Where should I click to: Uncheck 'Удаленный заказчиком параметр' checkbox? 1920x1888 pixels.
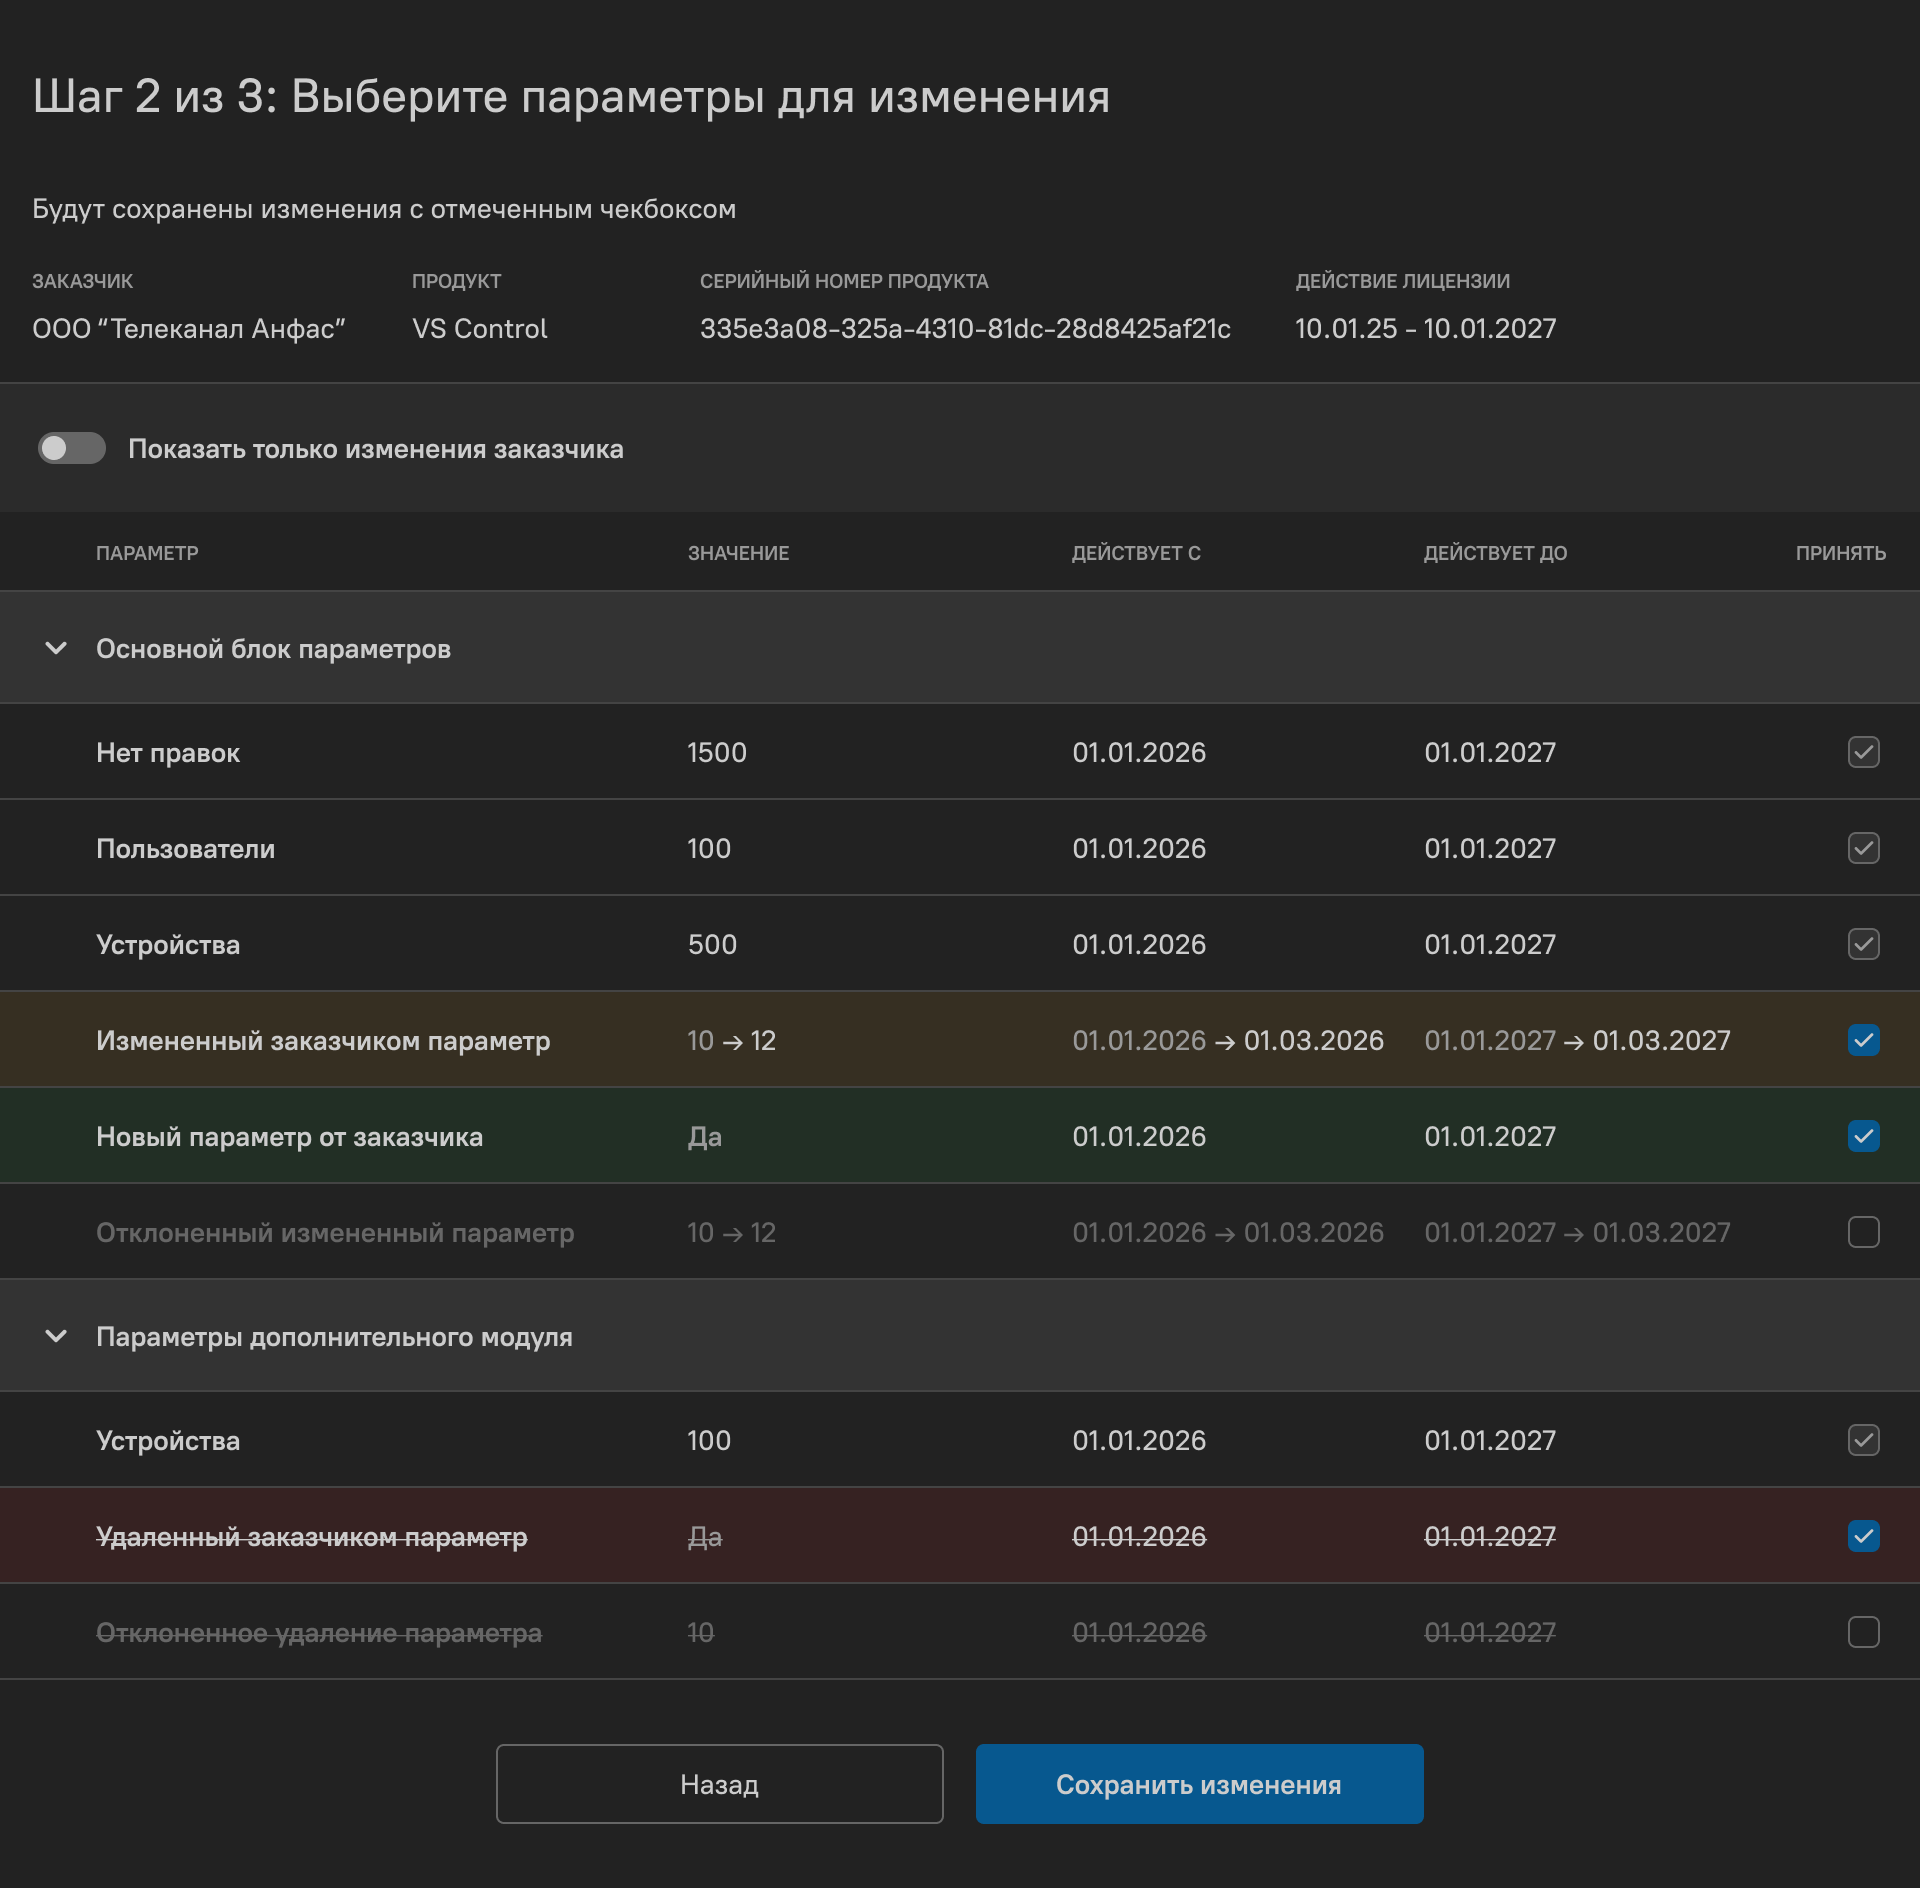1863,1536
